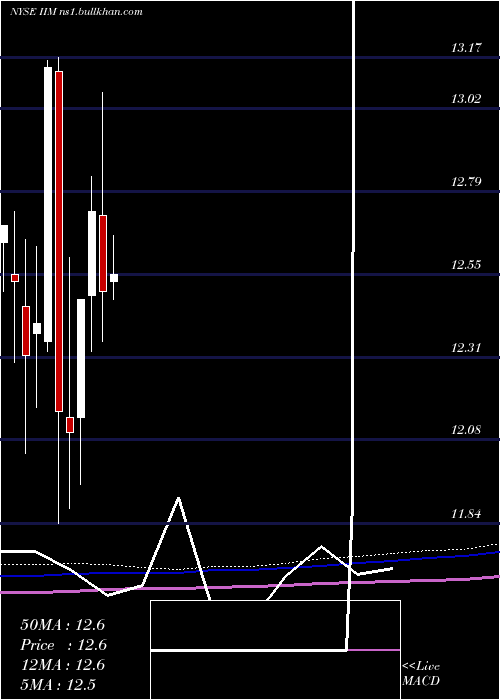Click the 13.17 price level label
The width and height of the screenshot is (500, 700).
(x=466, y=47)
